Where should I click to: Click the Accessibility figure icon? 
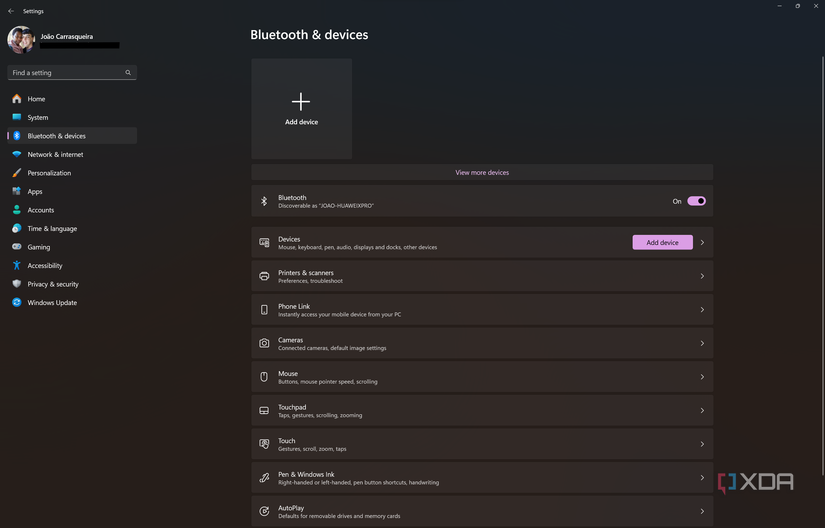tap(17, 266)
